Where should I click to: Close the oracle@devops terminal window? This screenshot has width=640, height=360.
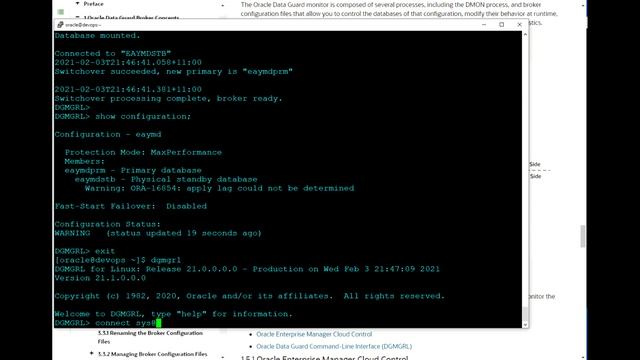coord(519,25)
